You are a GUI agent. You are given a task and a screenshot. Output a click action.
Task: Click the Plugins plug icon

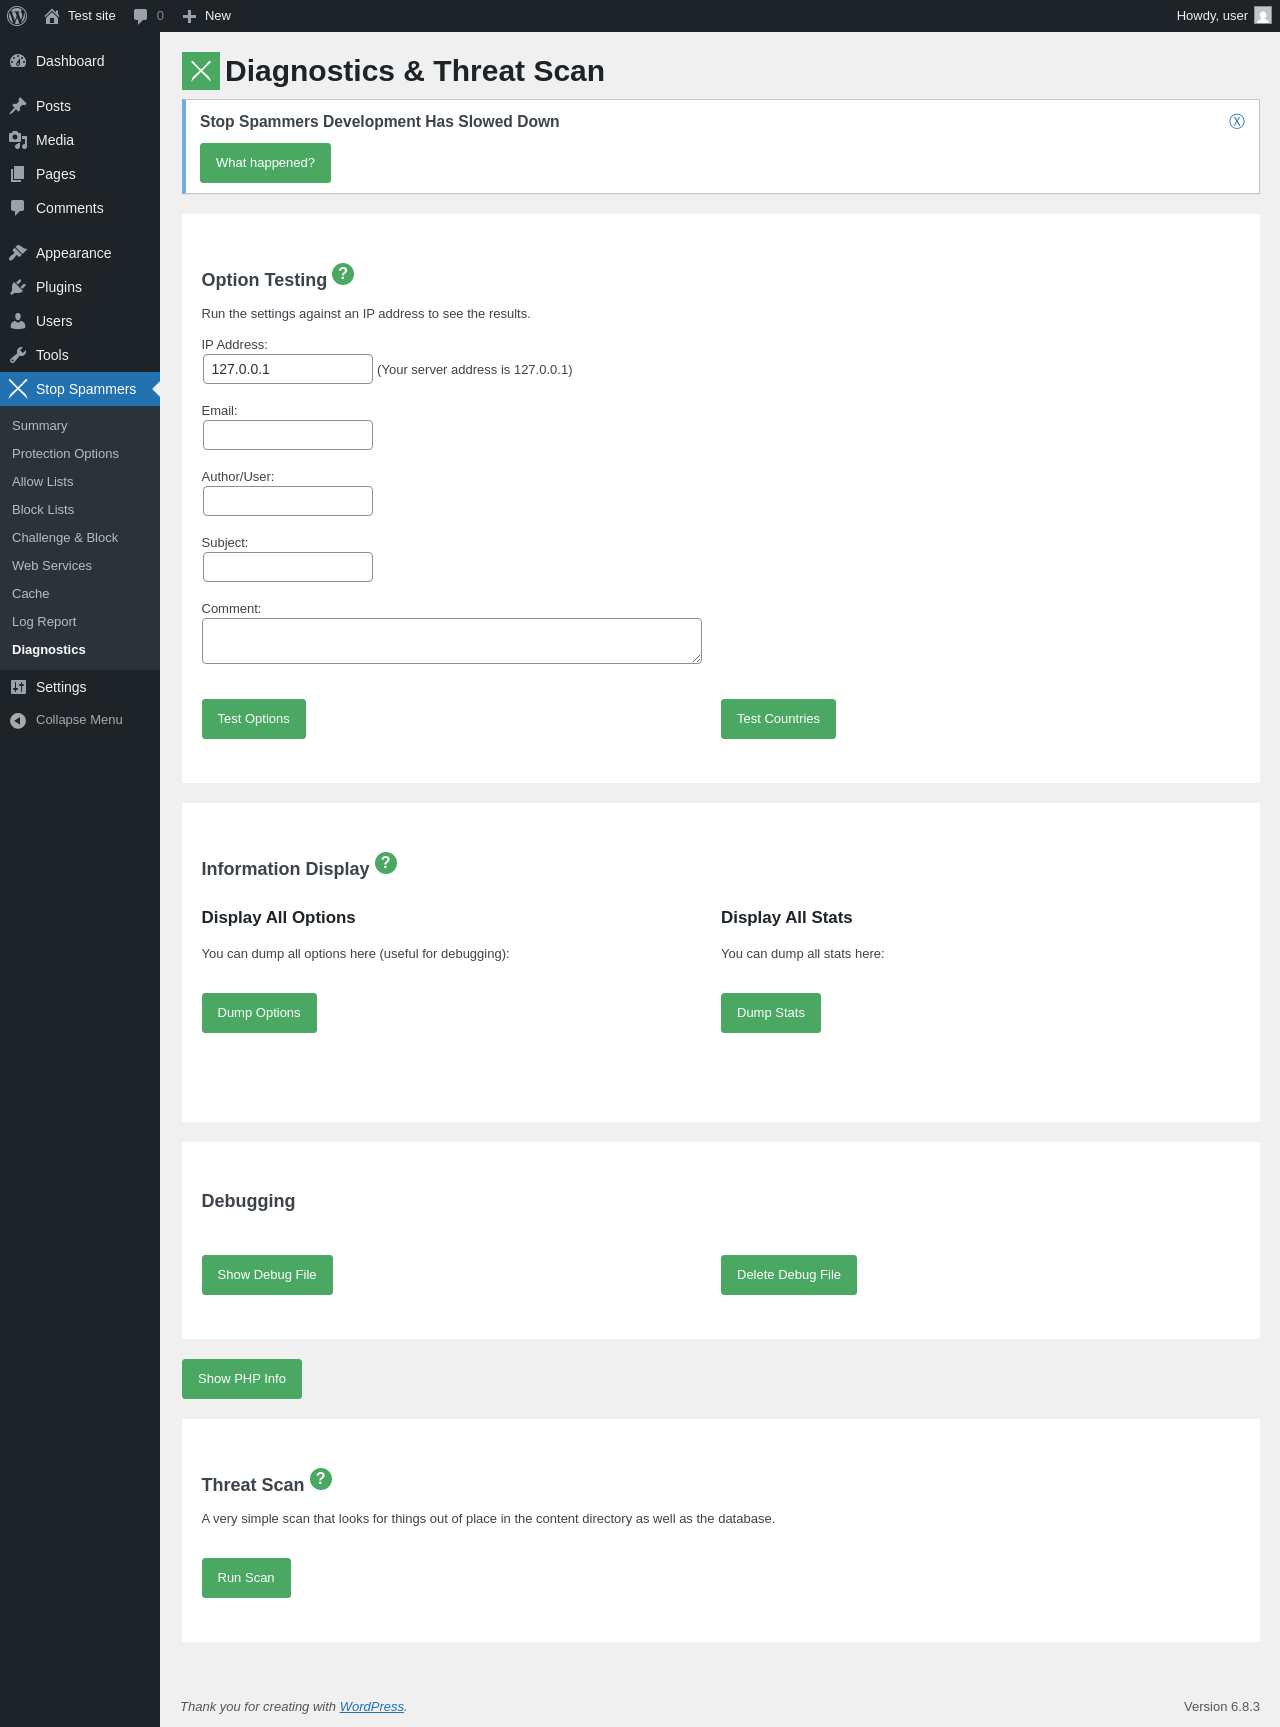tap(18, 287)
